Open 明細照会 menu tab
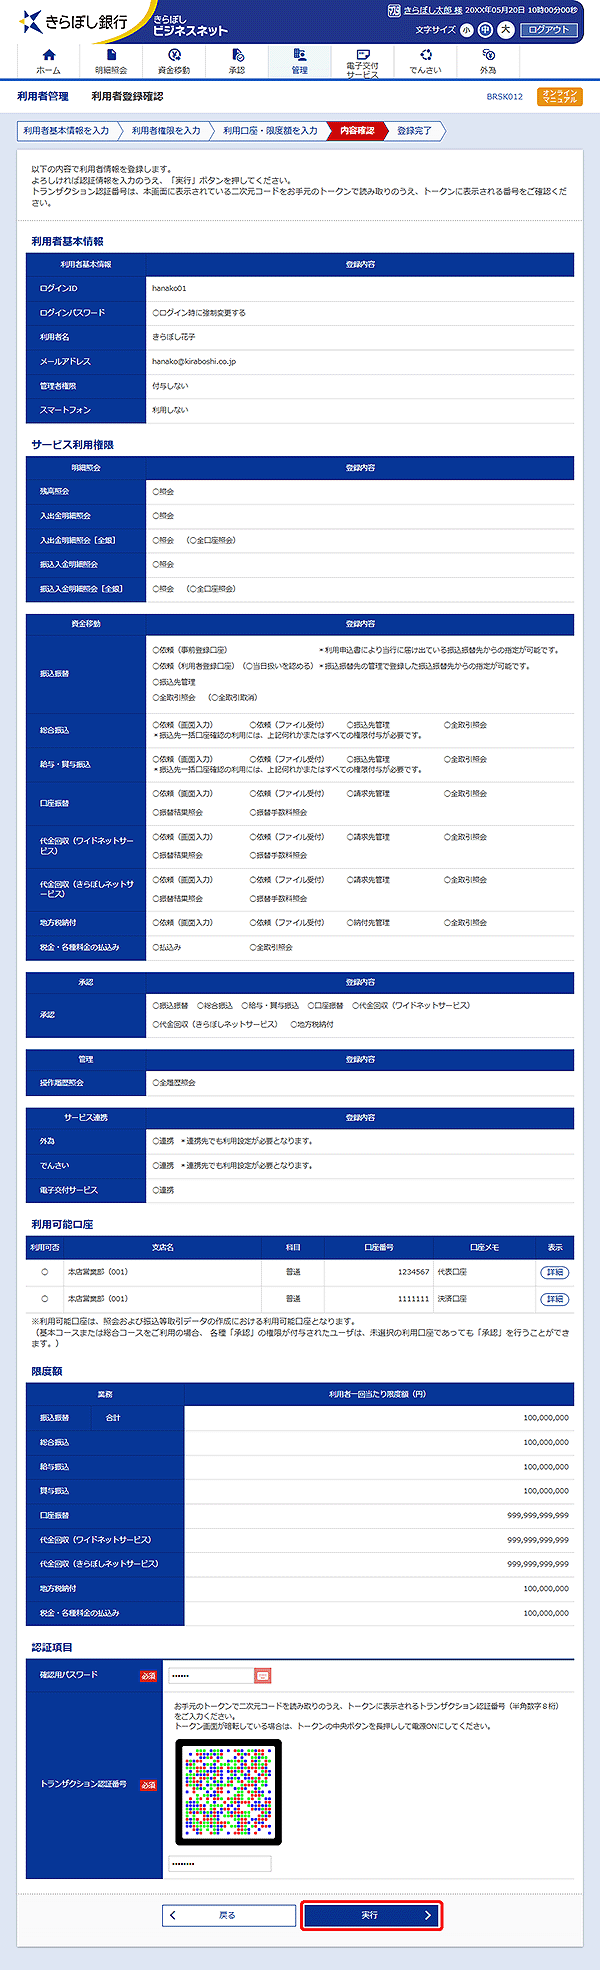Image resolution: width=600 pixels, height=1970 pixels. pyautogui.click(x=111, y=61)
